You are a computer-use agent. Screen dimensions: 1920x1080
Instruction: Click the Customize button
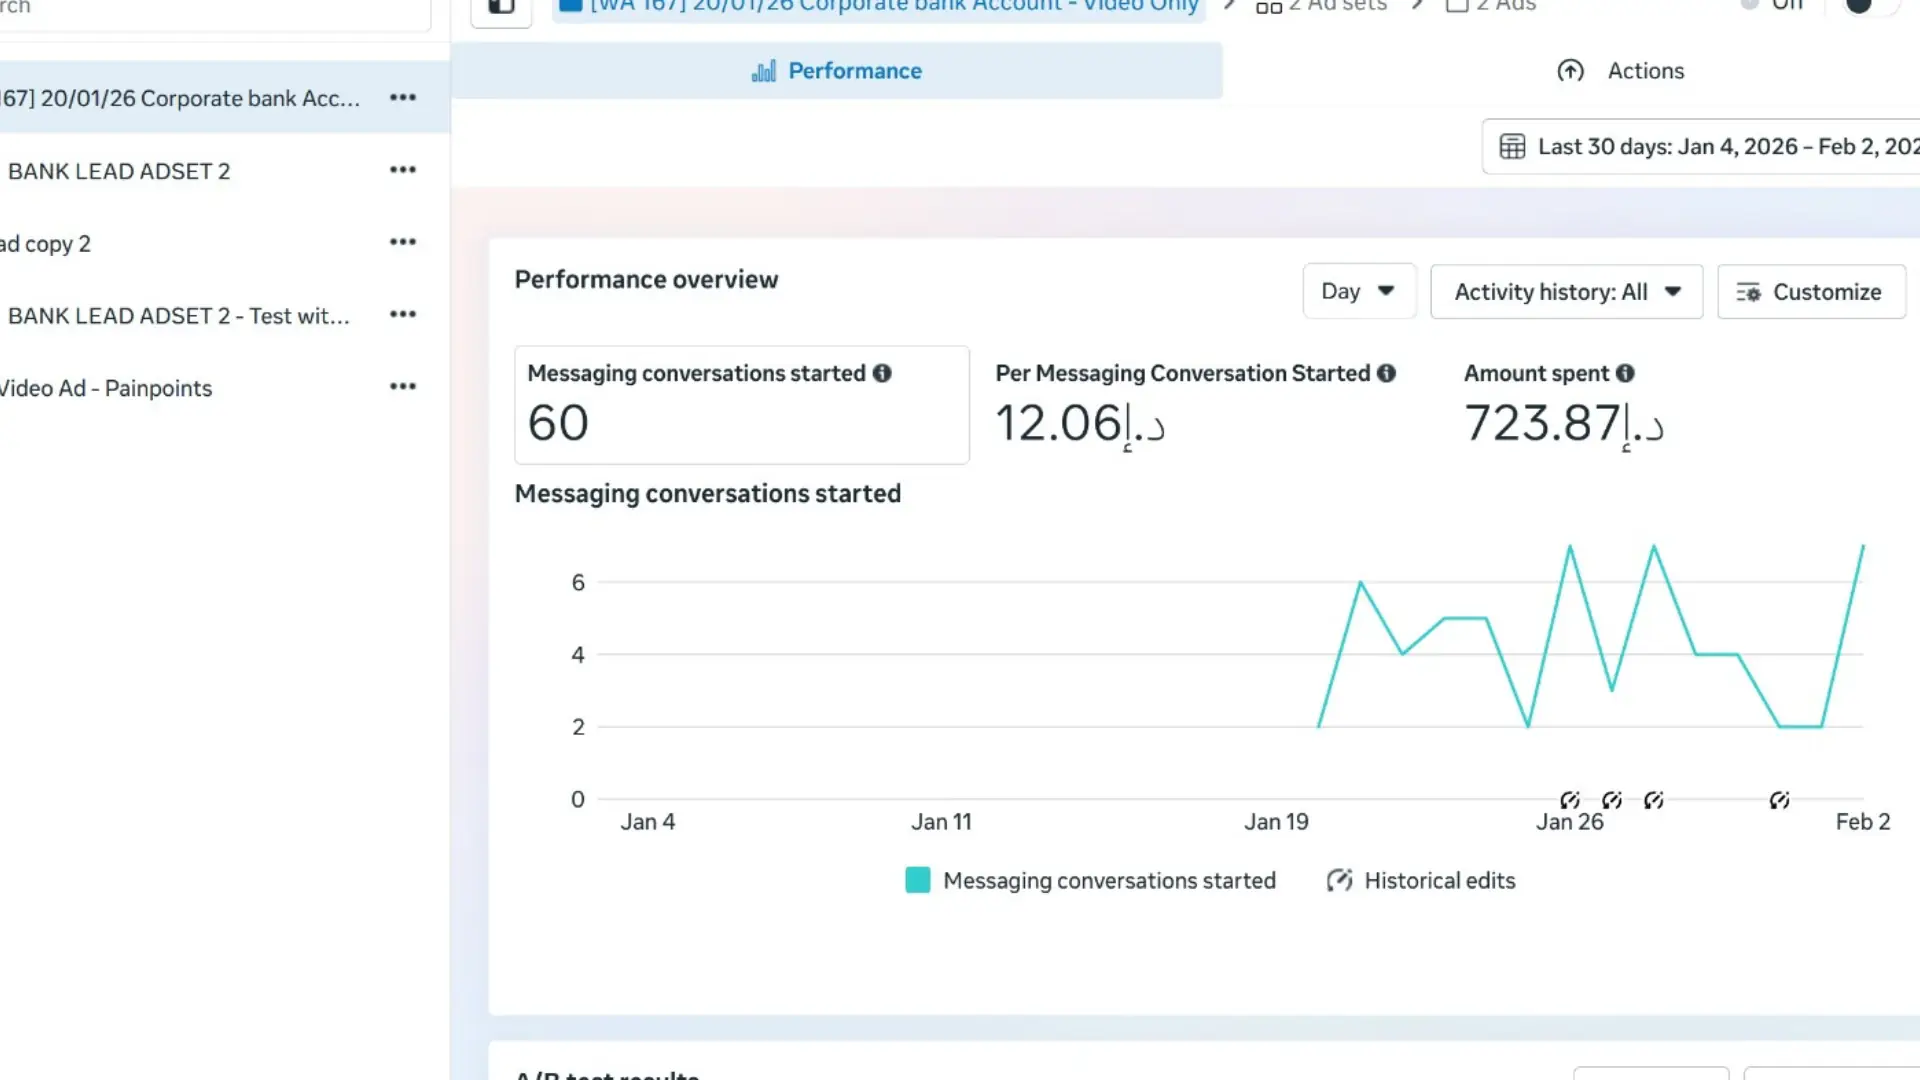(x=1811, y=292)
